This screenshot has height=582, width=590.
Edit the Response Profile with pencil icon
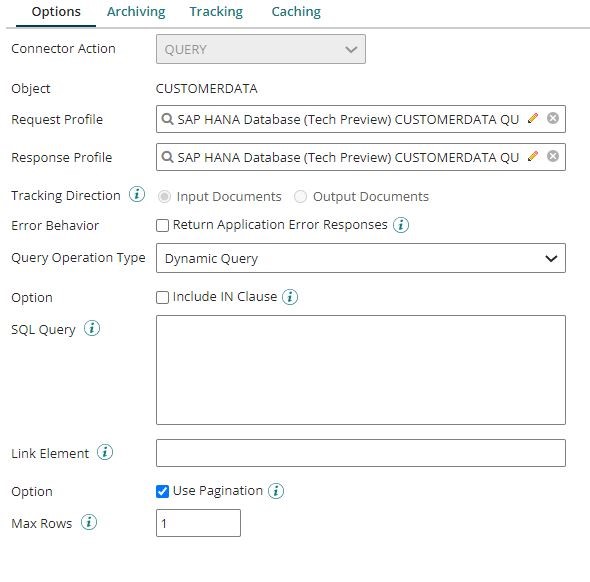[x=532, y=156]
